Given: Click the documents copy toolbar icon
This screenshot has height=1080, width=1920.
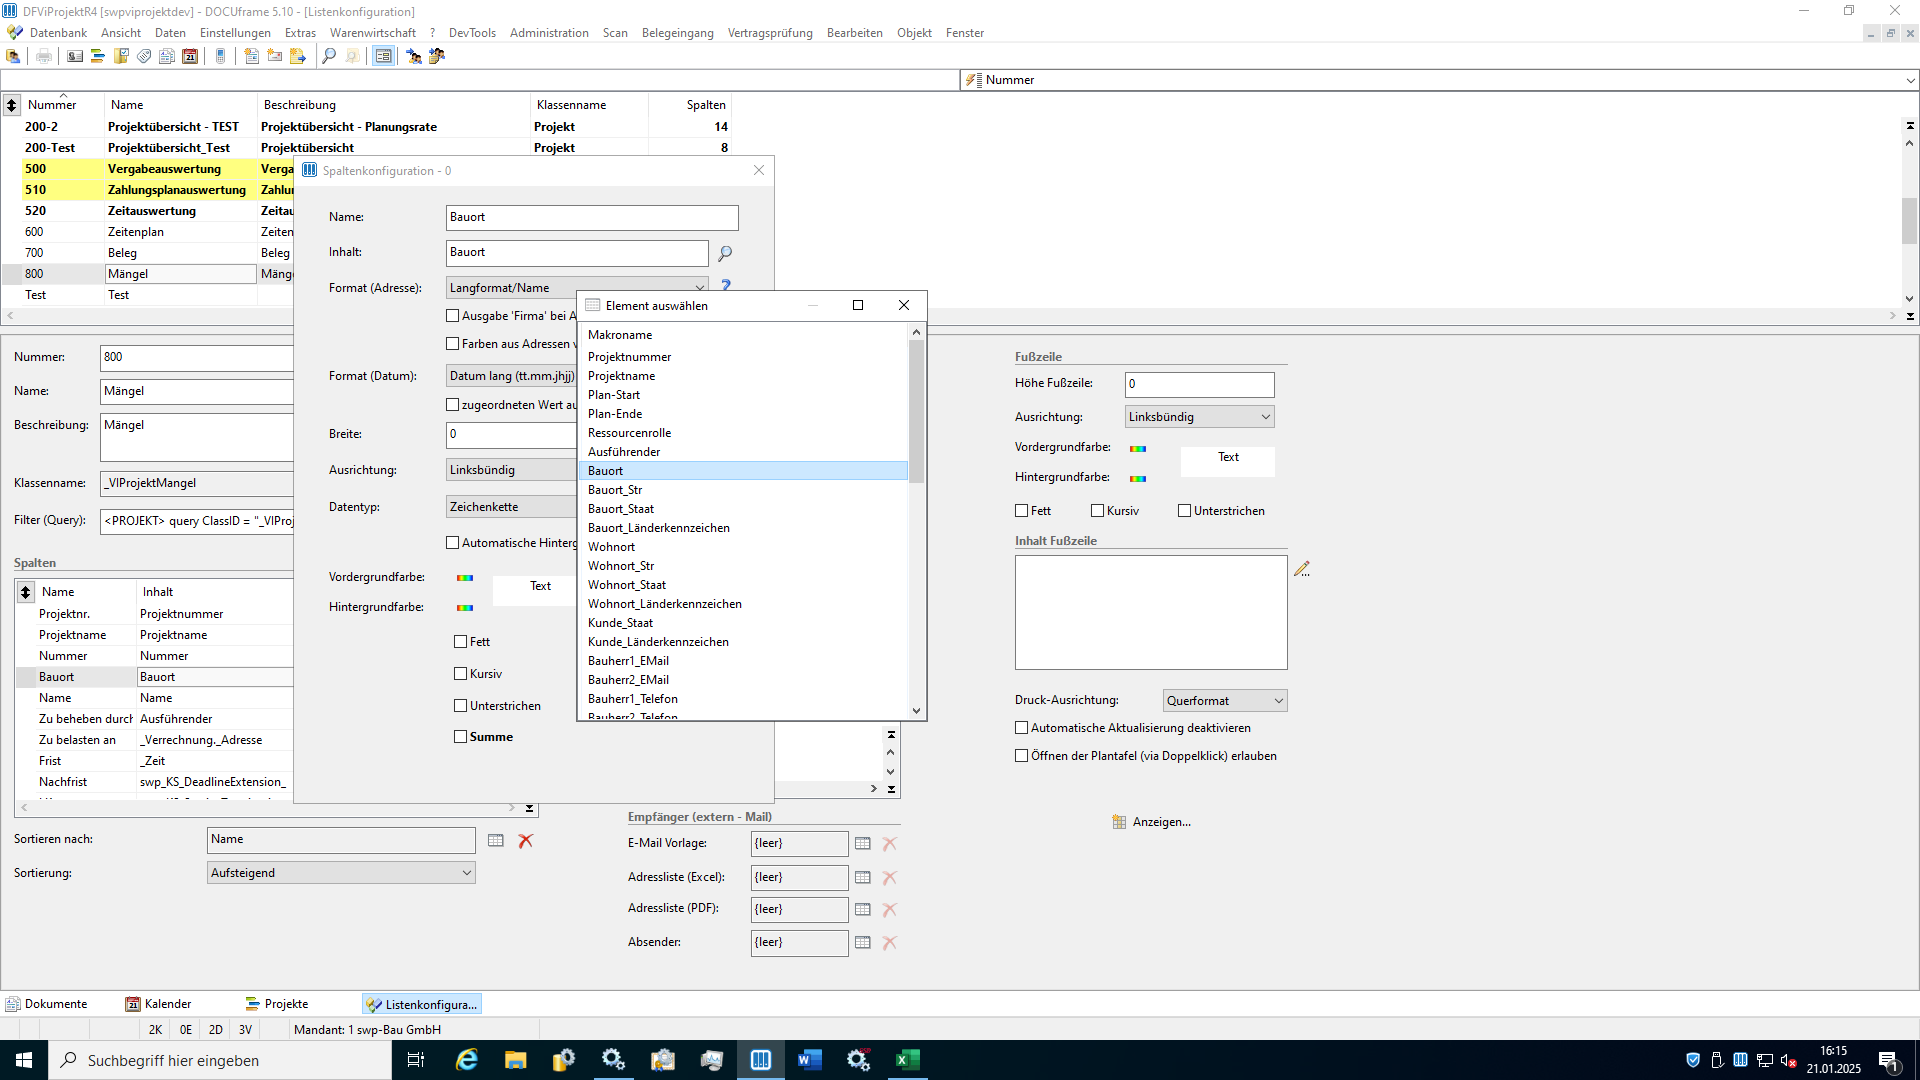Looking at the screenshot, I should (167, 57).
